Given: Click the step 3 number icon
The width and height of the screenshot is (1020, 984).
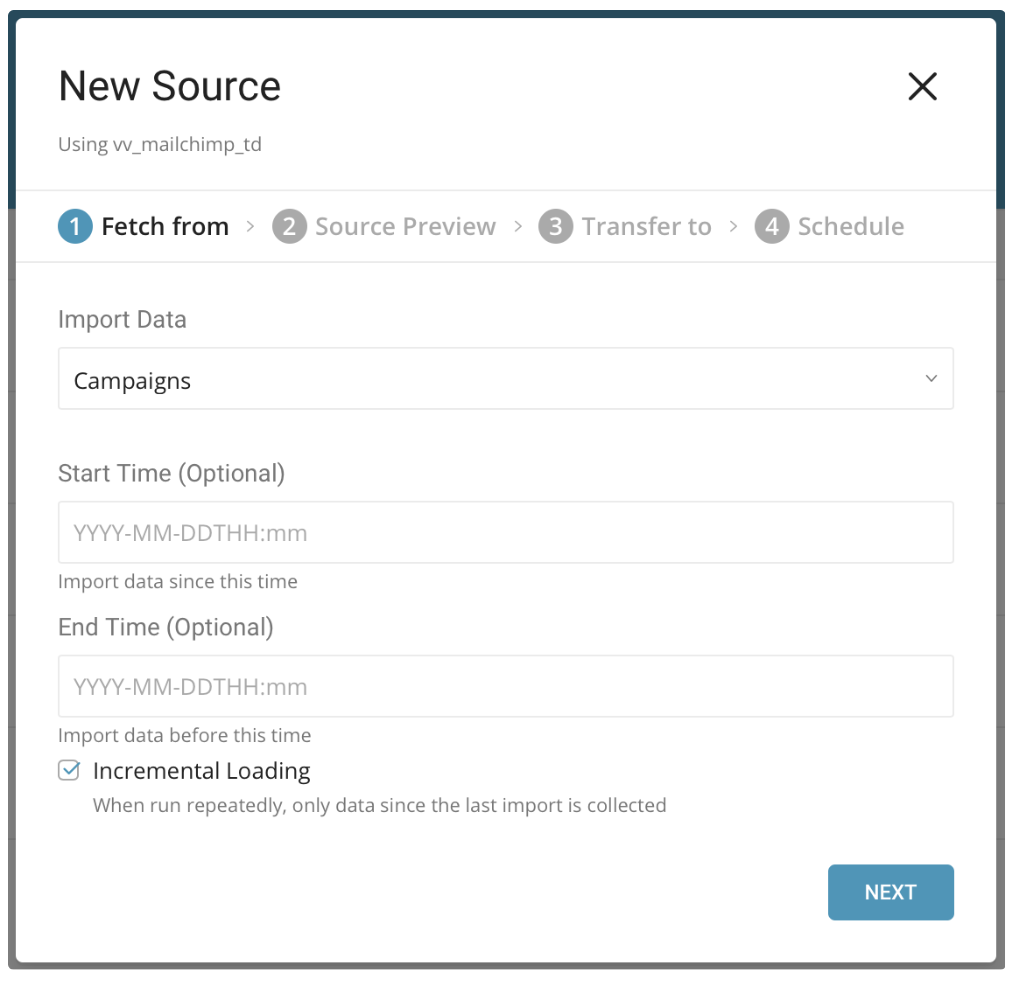Looking at the screenshot, I should [x=555, y=227].
